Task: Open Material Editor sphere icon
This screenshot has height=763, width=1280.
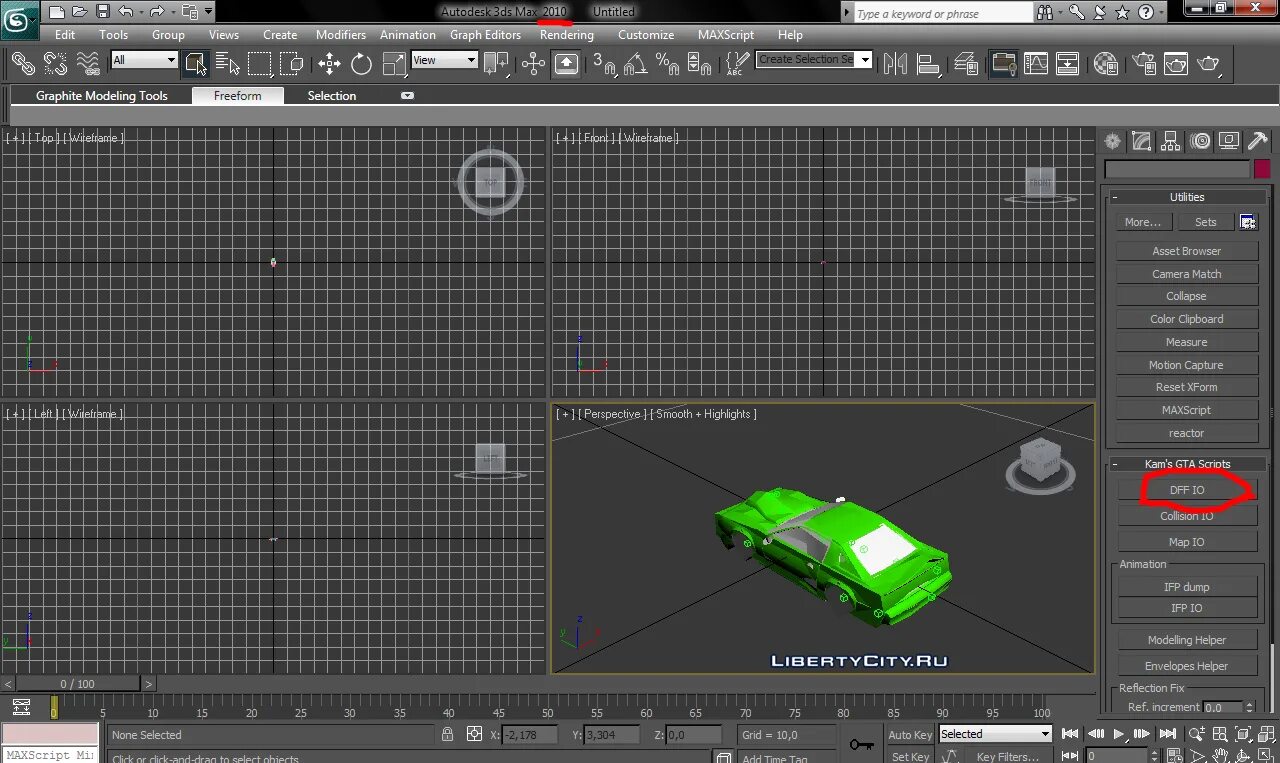Action: (1106, 64)
